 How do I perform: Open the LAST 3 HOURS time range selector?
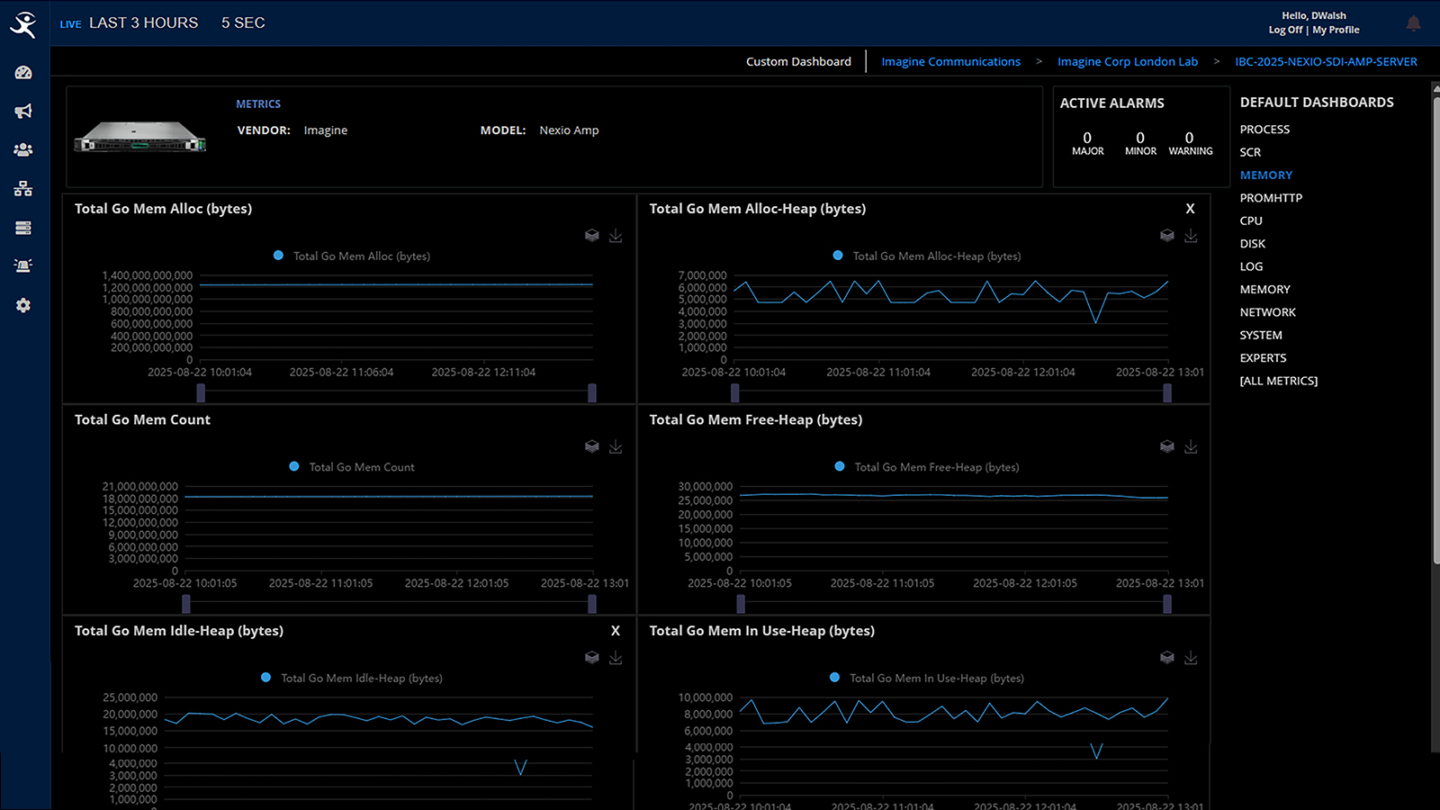pyautogui.click(x=144, y=23)
